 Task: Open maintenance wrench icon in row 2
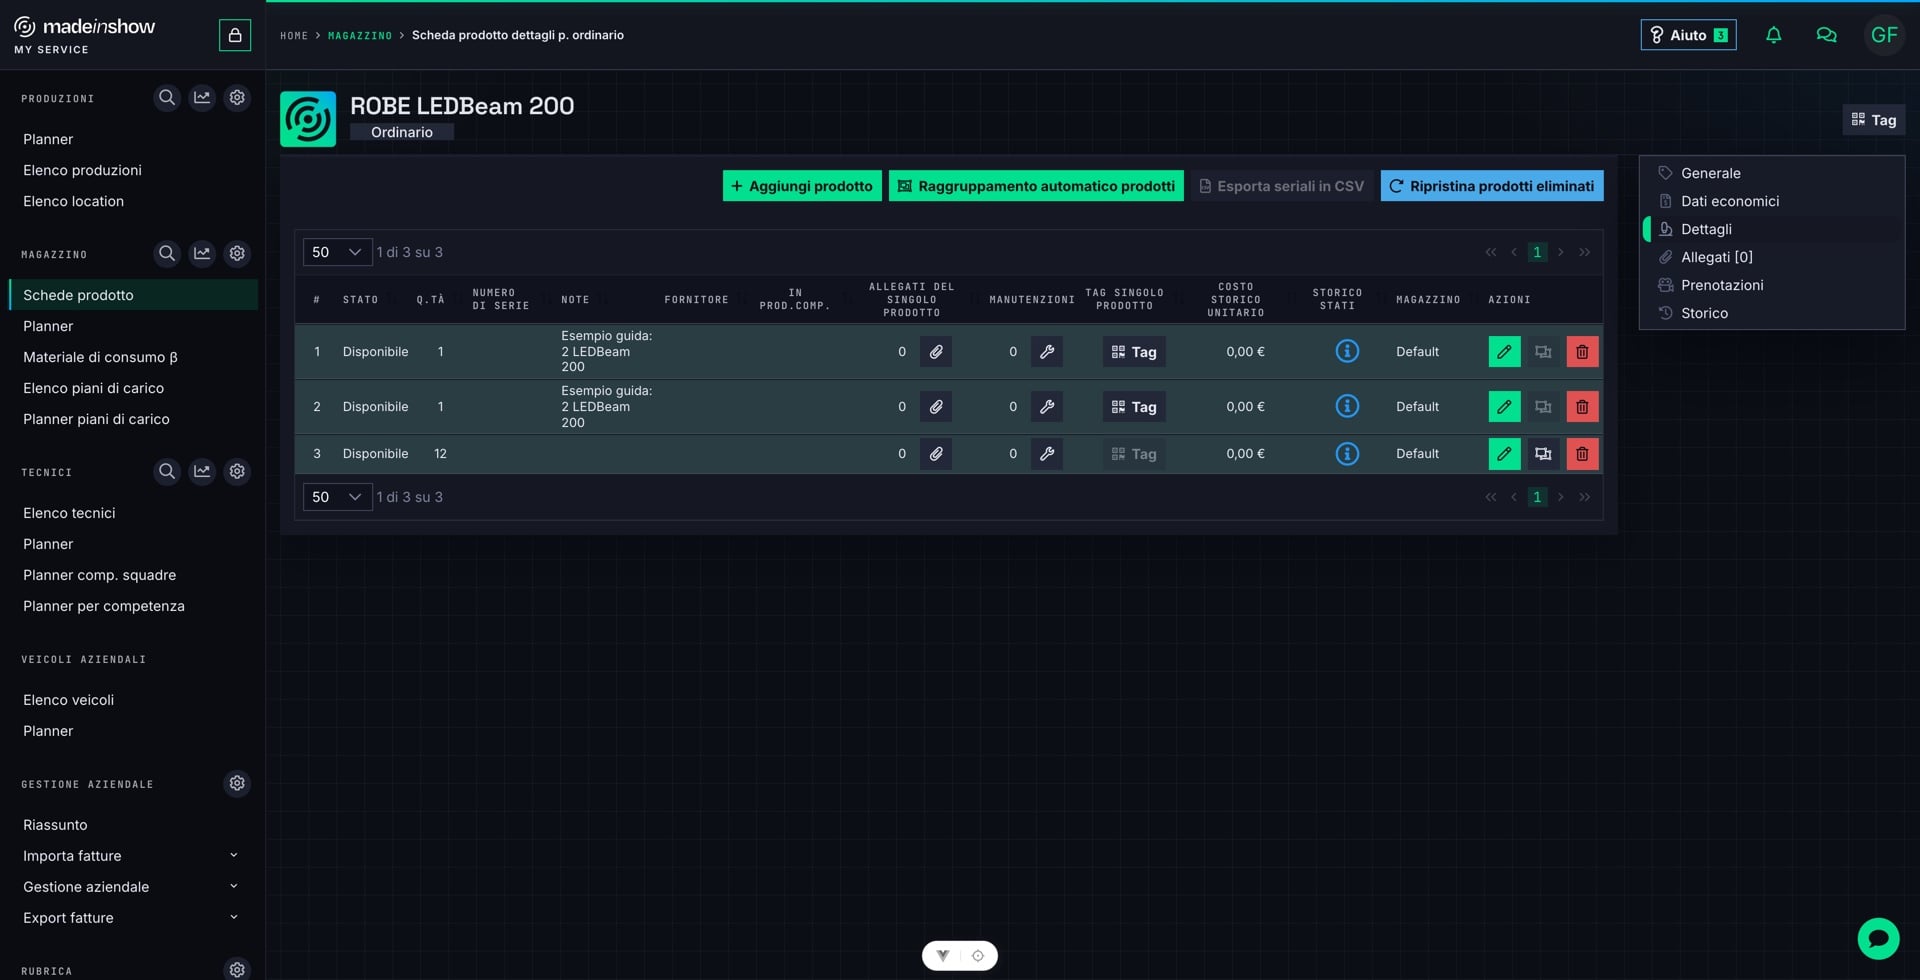pos(1046,407)
